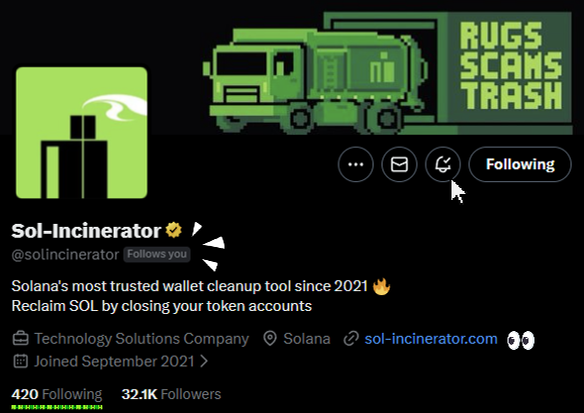This screenshot has width=584, height=413.
Task: Click the location pin icon
Action: coord(270,339)
